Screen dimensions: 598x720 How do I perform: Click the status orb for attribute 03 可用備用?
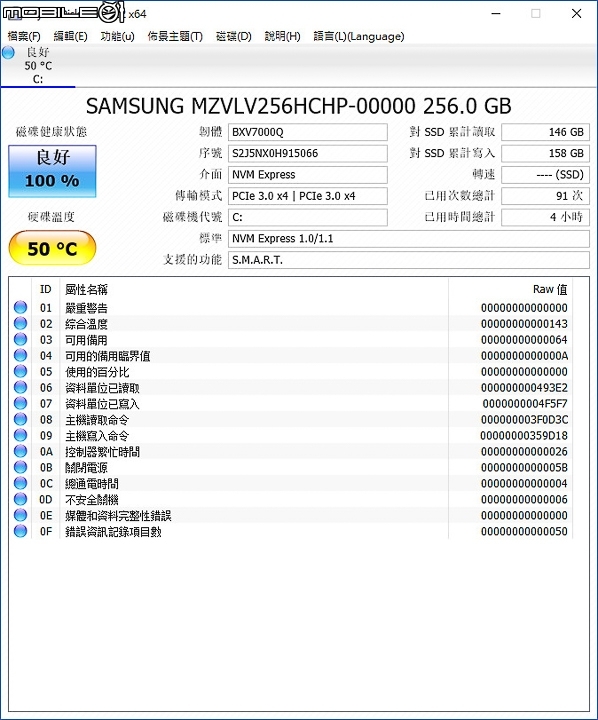click(20, 339)
